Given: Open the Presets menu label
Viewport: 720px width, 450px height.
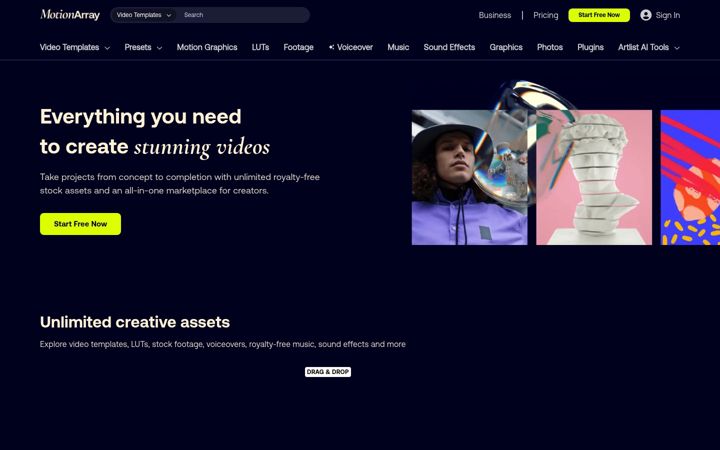Looking at the screenshot, I should 138,47.
